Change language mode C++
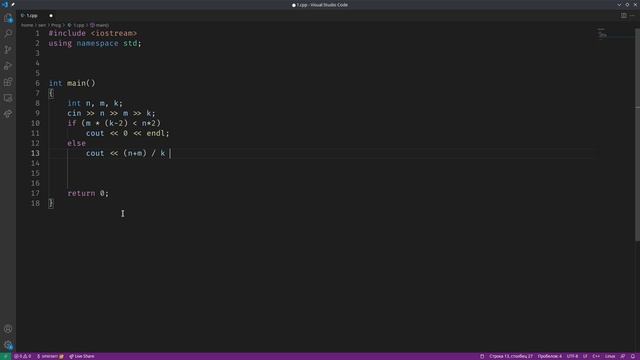This screenshot has height=360, width=640. [x=596, y=356]
